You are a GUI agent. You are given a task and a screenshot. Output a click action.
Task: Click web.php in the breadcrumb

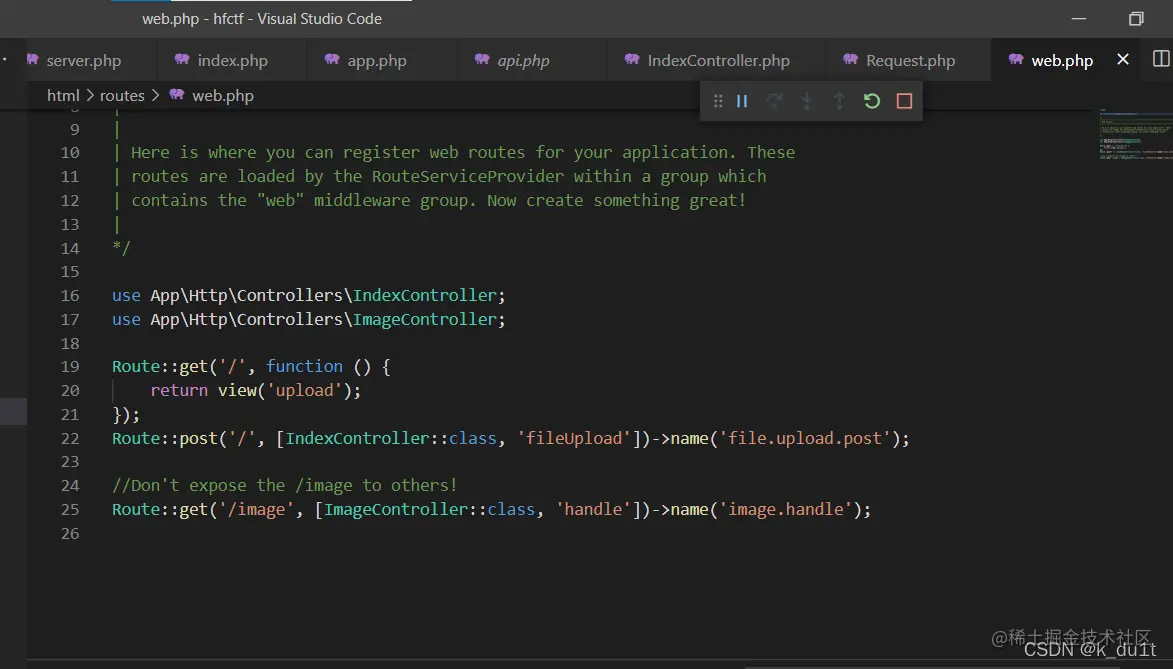pyautogui.click(x=223, y=96)
